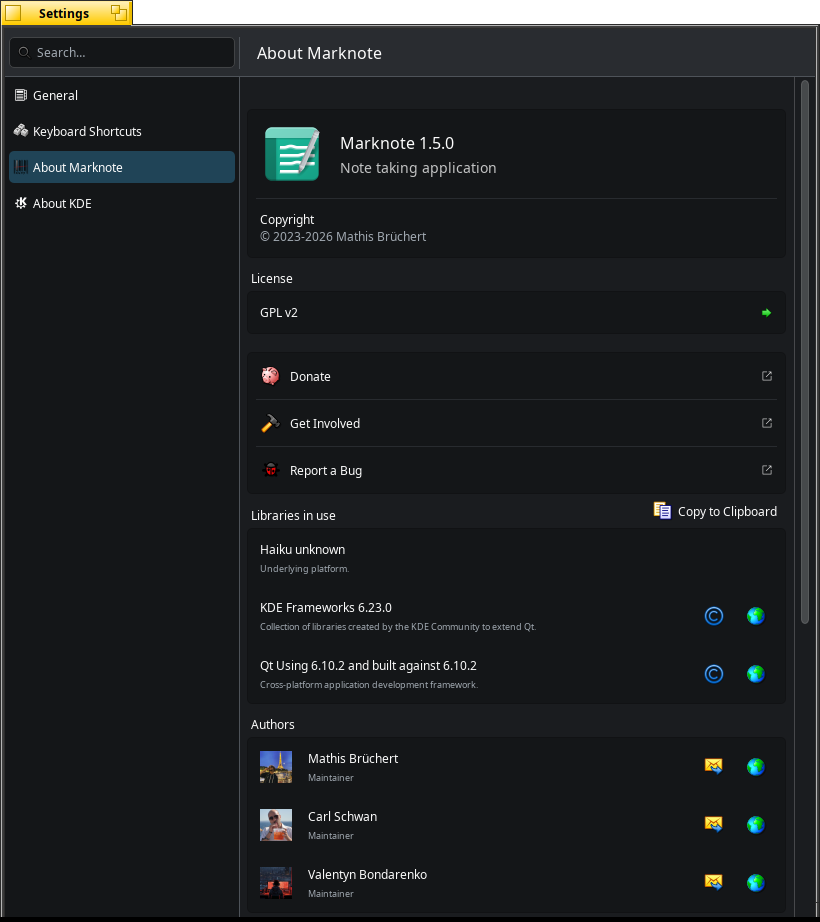This screenshot has height=922, width=820.
Task: Open Carl Schwan's website globe icon
Action: 756,825
